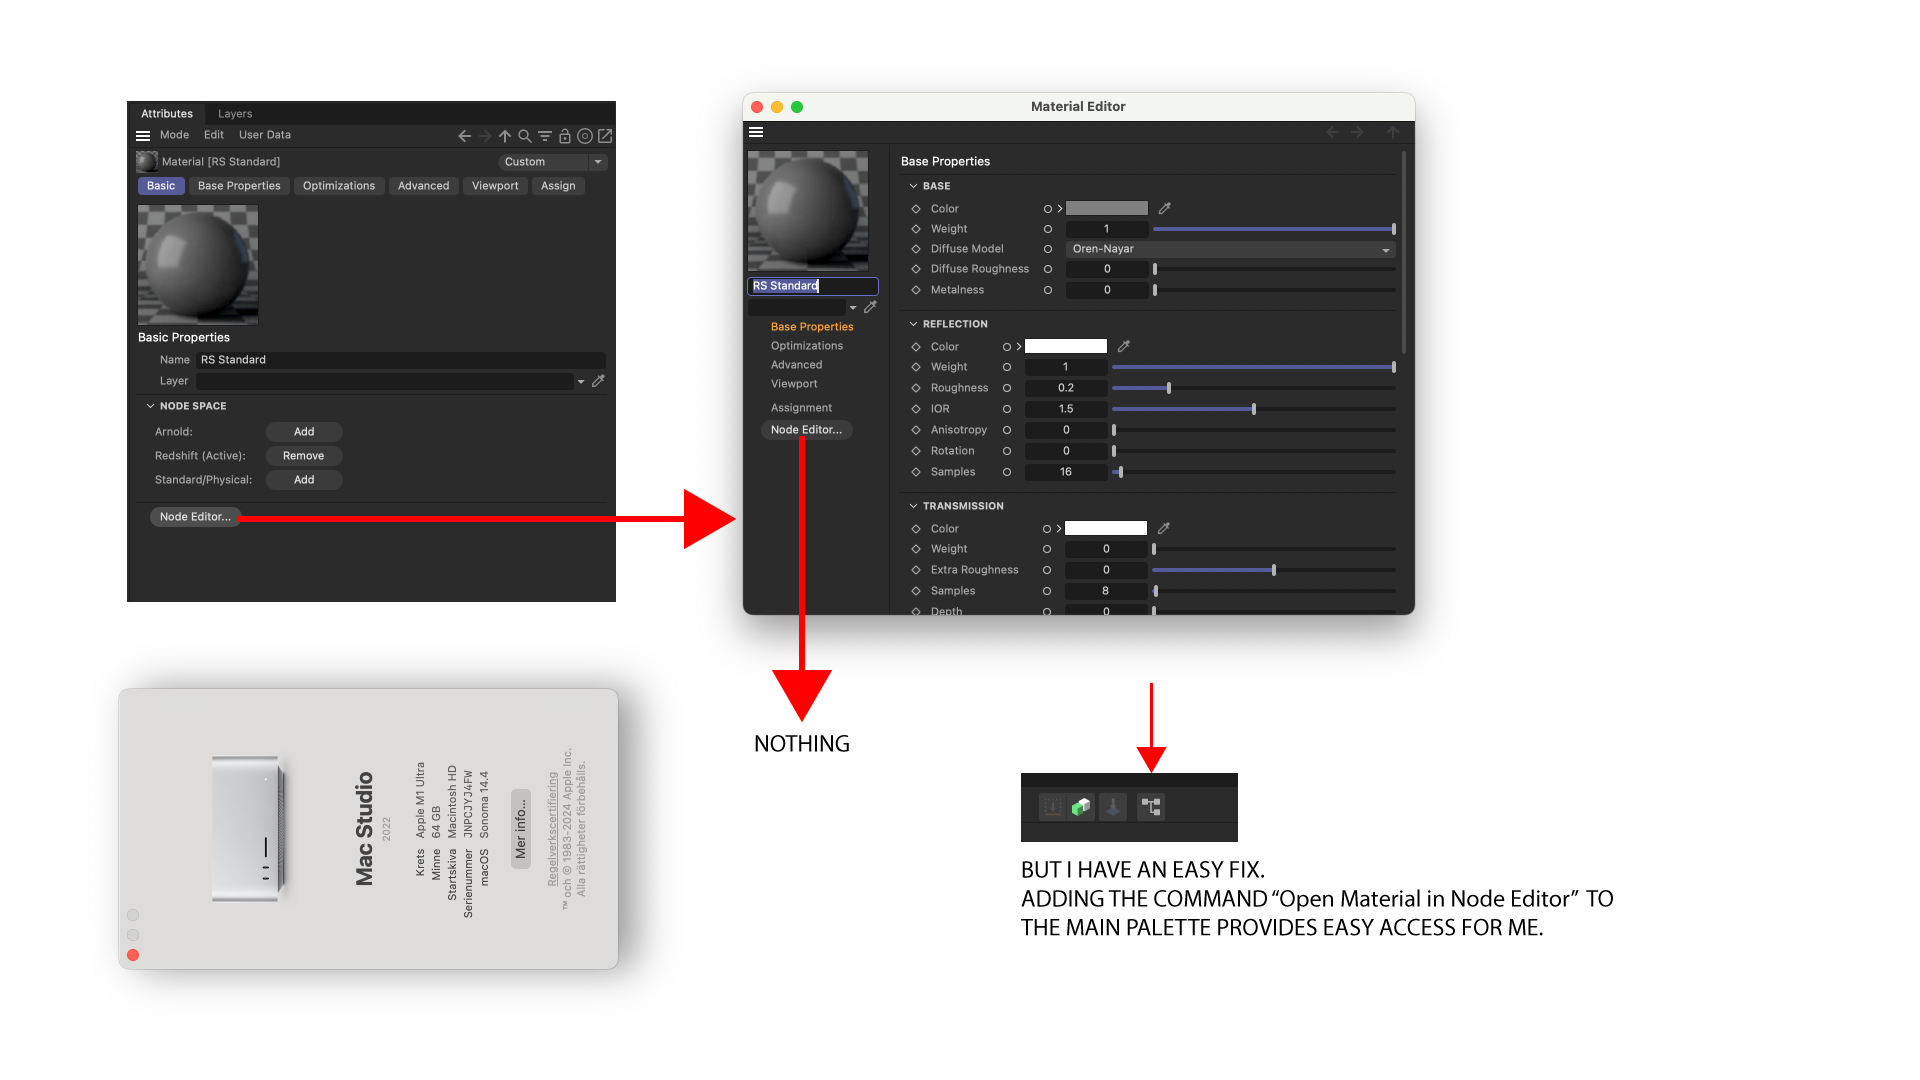The width and height of the screenshot is (1920, 1080).
Task: Click the Redshift Remove button
Action: (x=303, y=456)
